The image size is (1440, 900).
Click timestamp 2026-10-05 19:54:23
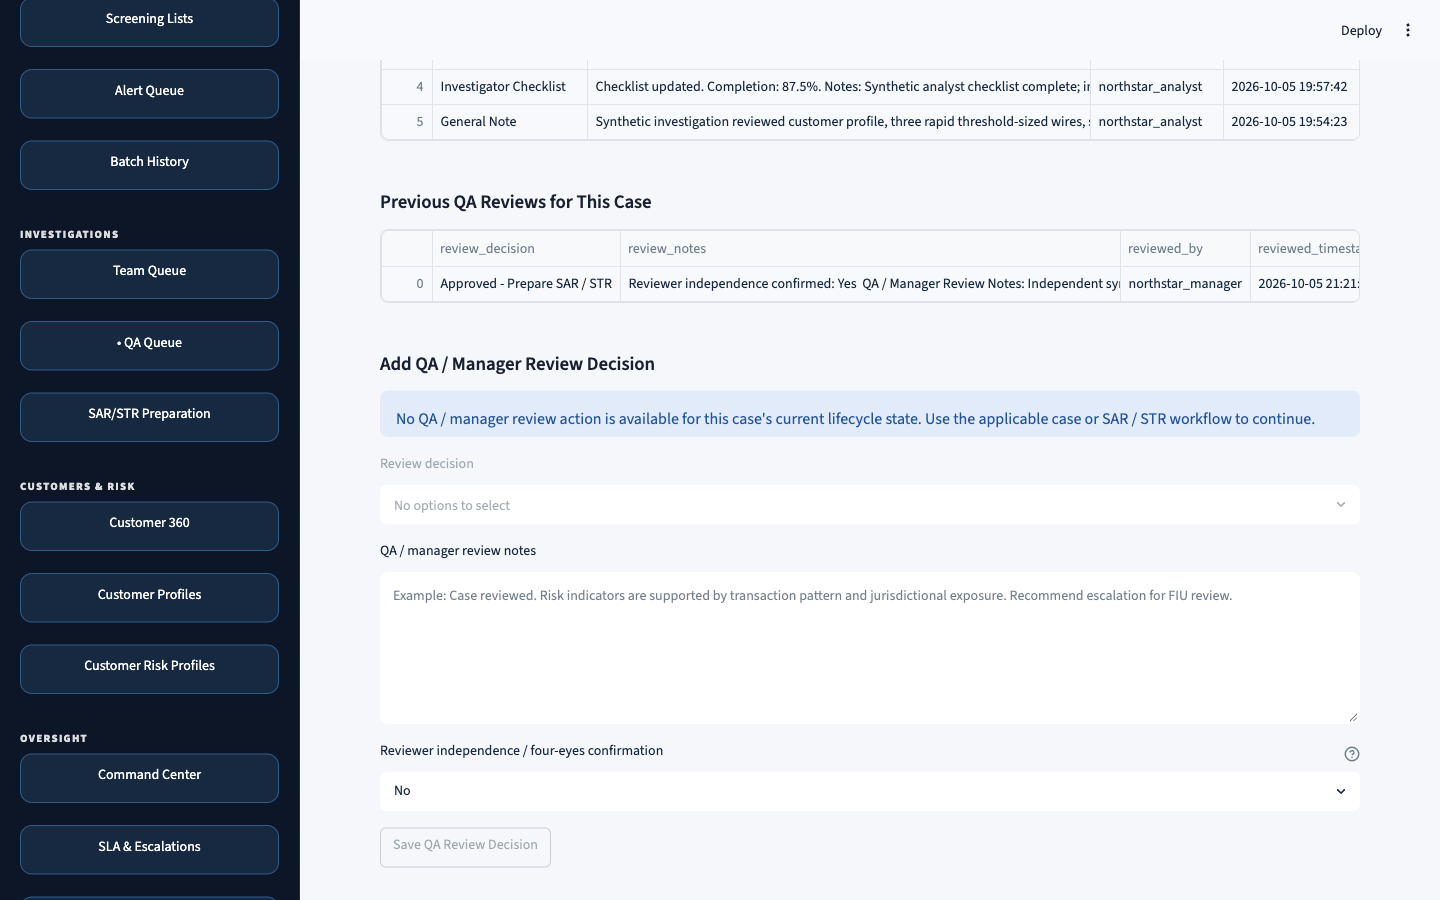(1291, 122)
